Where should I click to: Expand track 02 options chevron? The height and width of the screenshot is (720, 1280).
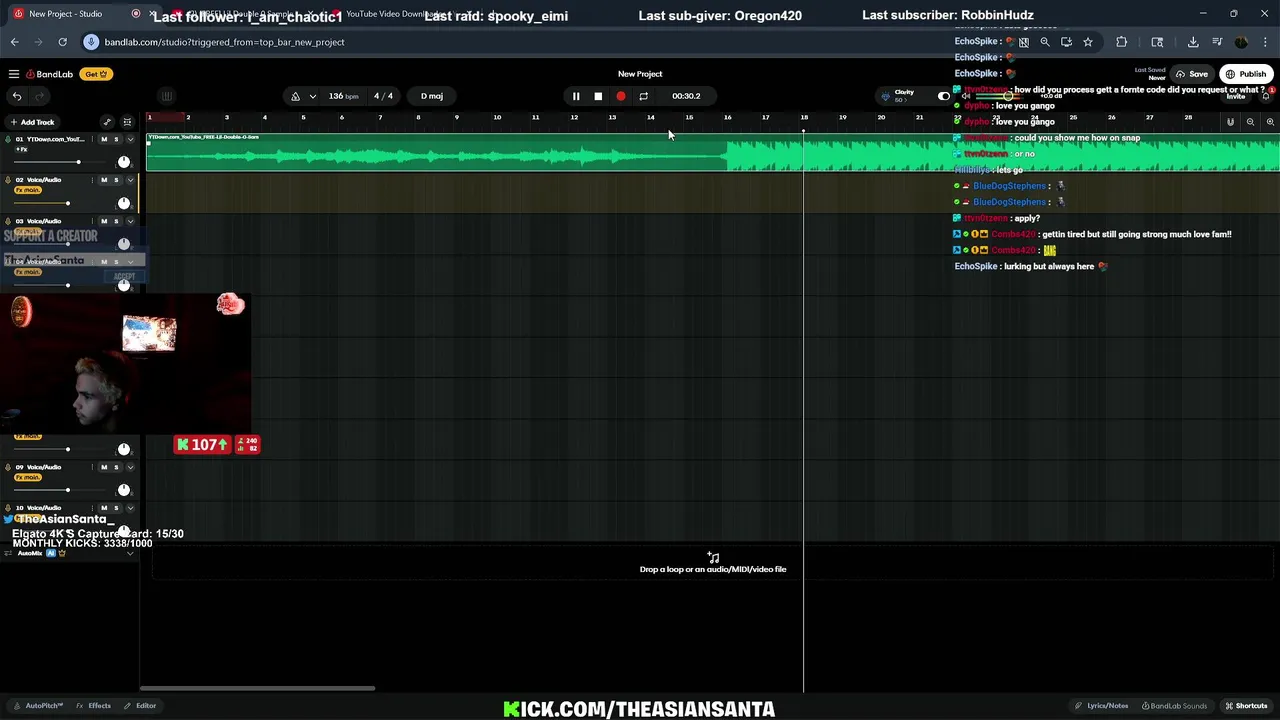coord(130,180)
